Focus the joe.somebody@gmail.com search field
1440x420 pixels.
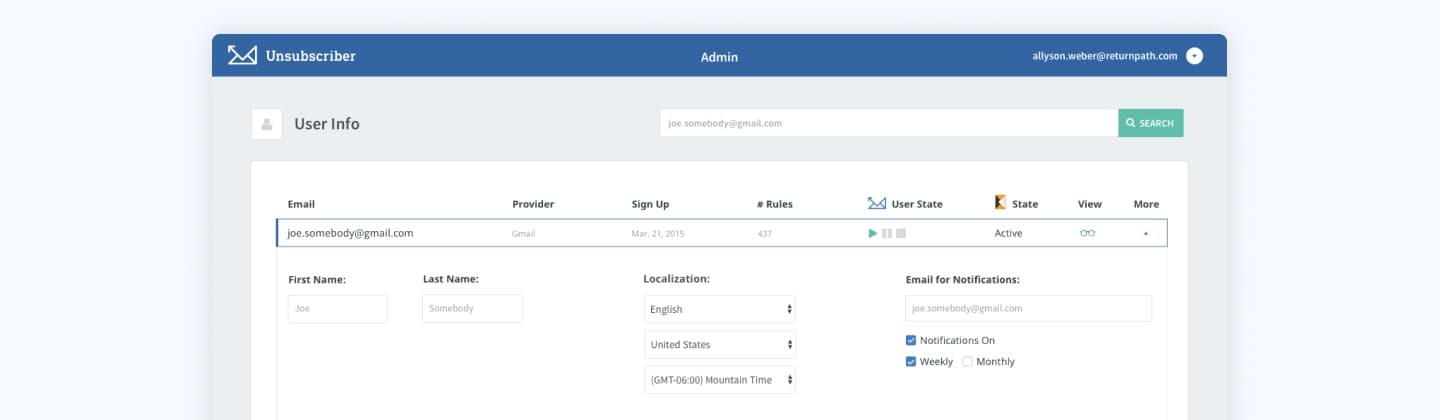click(x=889, y=123)
